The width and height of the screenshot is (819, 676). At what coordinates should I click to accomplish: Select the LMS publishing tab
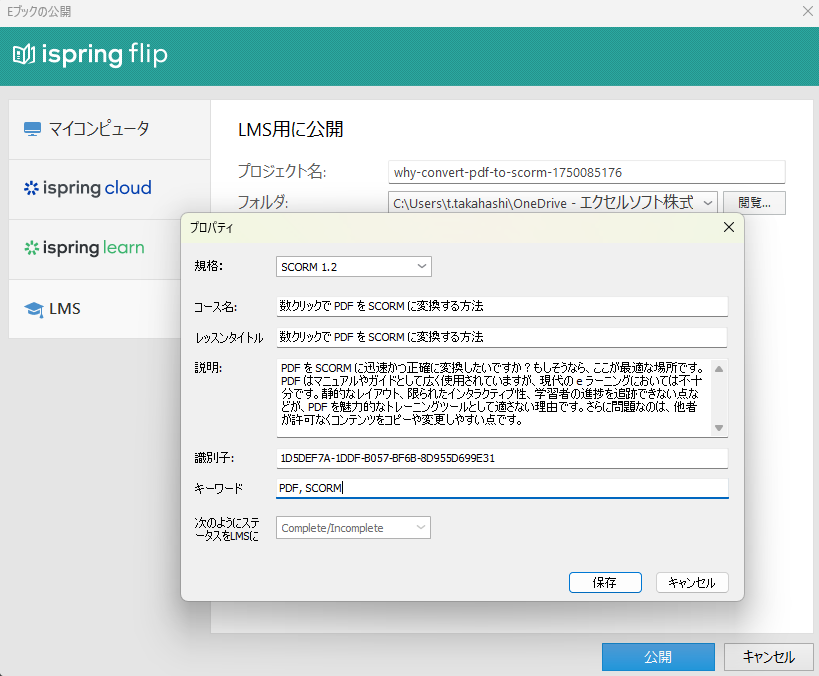point(95,309)
